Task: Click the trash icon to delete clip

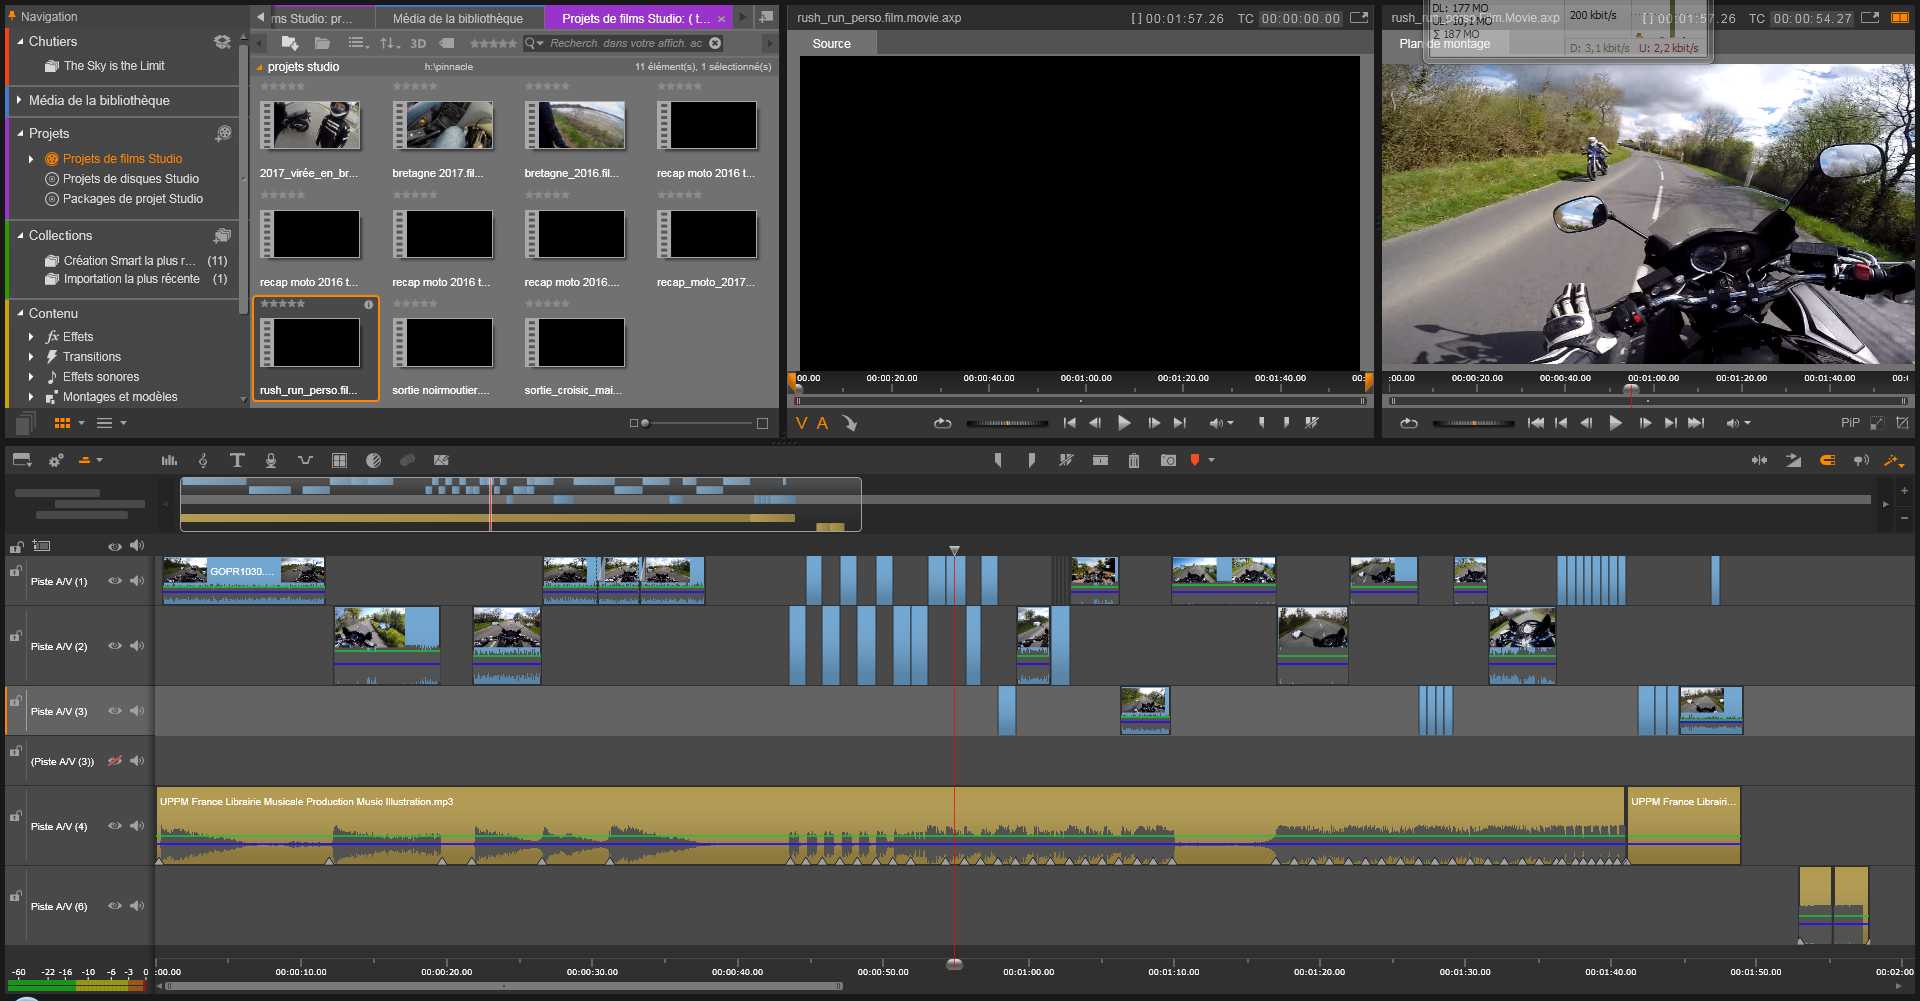Action: 1134,460
